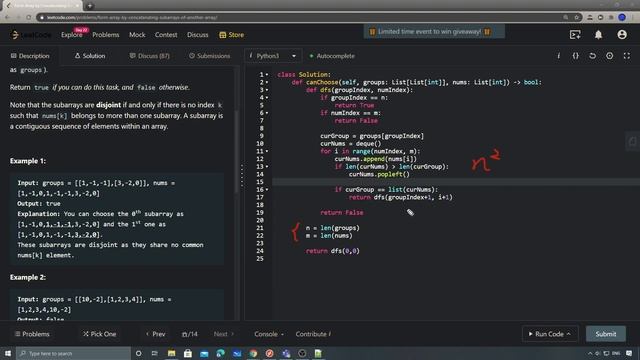
Task: Open the Discuss (87) tab
Action: click(149, 56)
